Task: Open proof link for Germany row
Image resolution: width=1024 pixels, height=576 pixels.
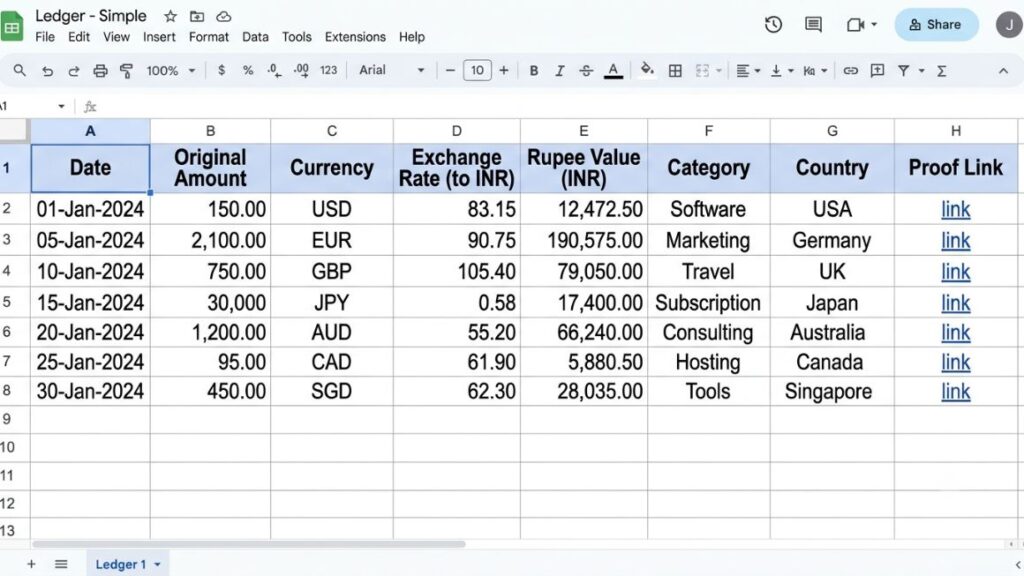Action: pyautogui.click(x=955, y=241)
